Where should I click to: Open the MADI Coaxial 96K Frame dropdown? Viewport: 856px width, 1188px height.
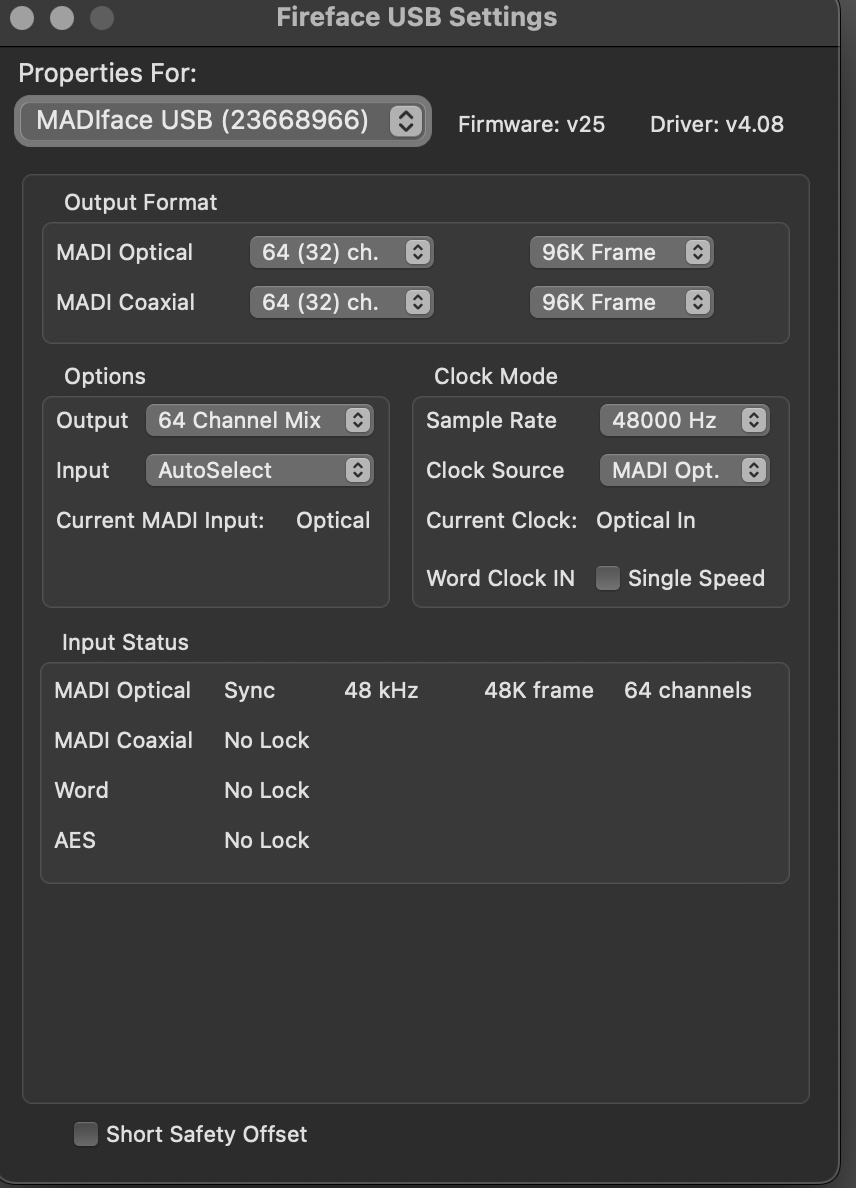click(x=621, y=302)
